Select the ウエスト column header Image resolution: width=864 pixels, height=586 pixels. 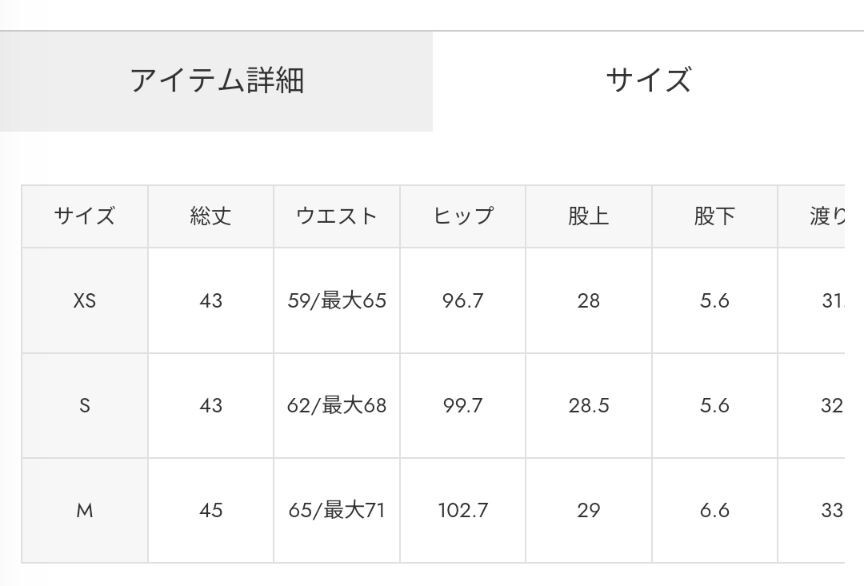point(336,216)
